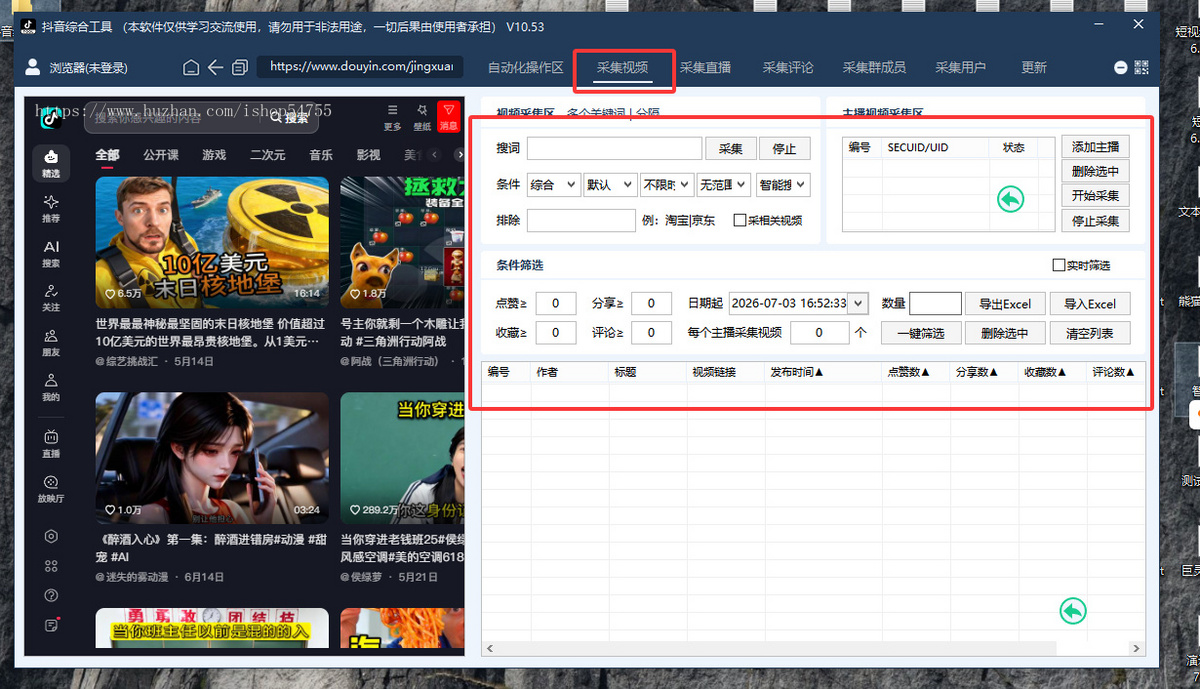This screenshot has height=689, width=1200.
Task: Switch to the 采集用户 tab
Action: tap(960, 68)
